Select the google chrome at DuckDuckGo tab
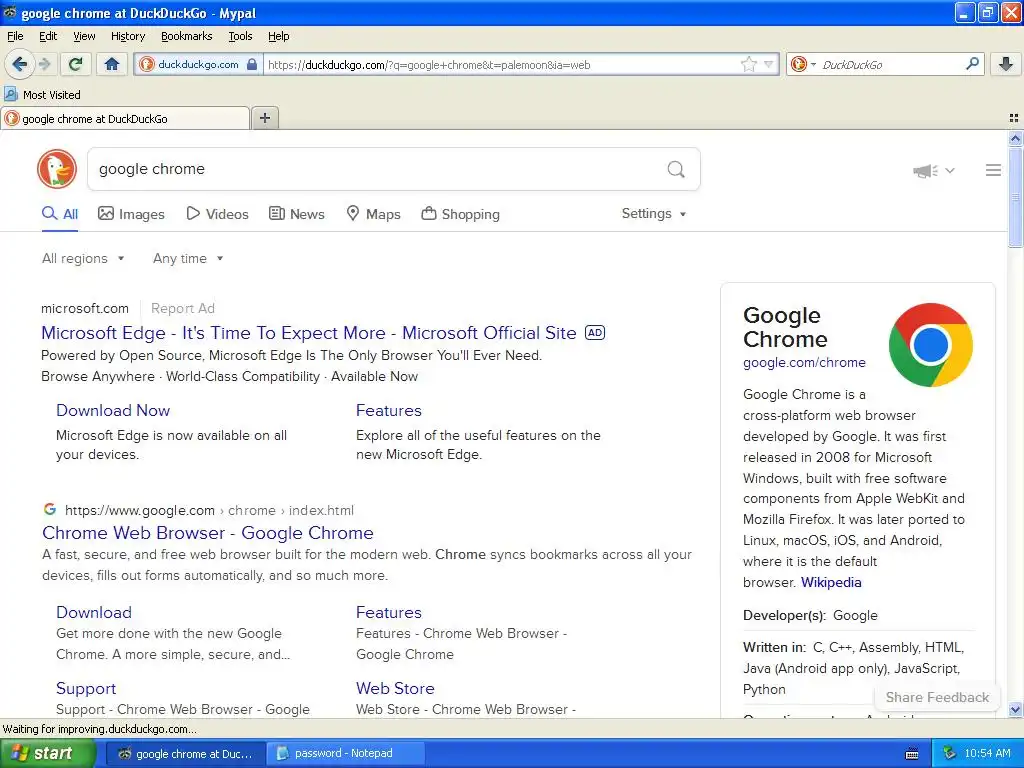Image resolution: width=1024 pixels, height=768 pixels. click(x=125, y=118)
